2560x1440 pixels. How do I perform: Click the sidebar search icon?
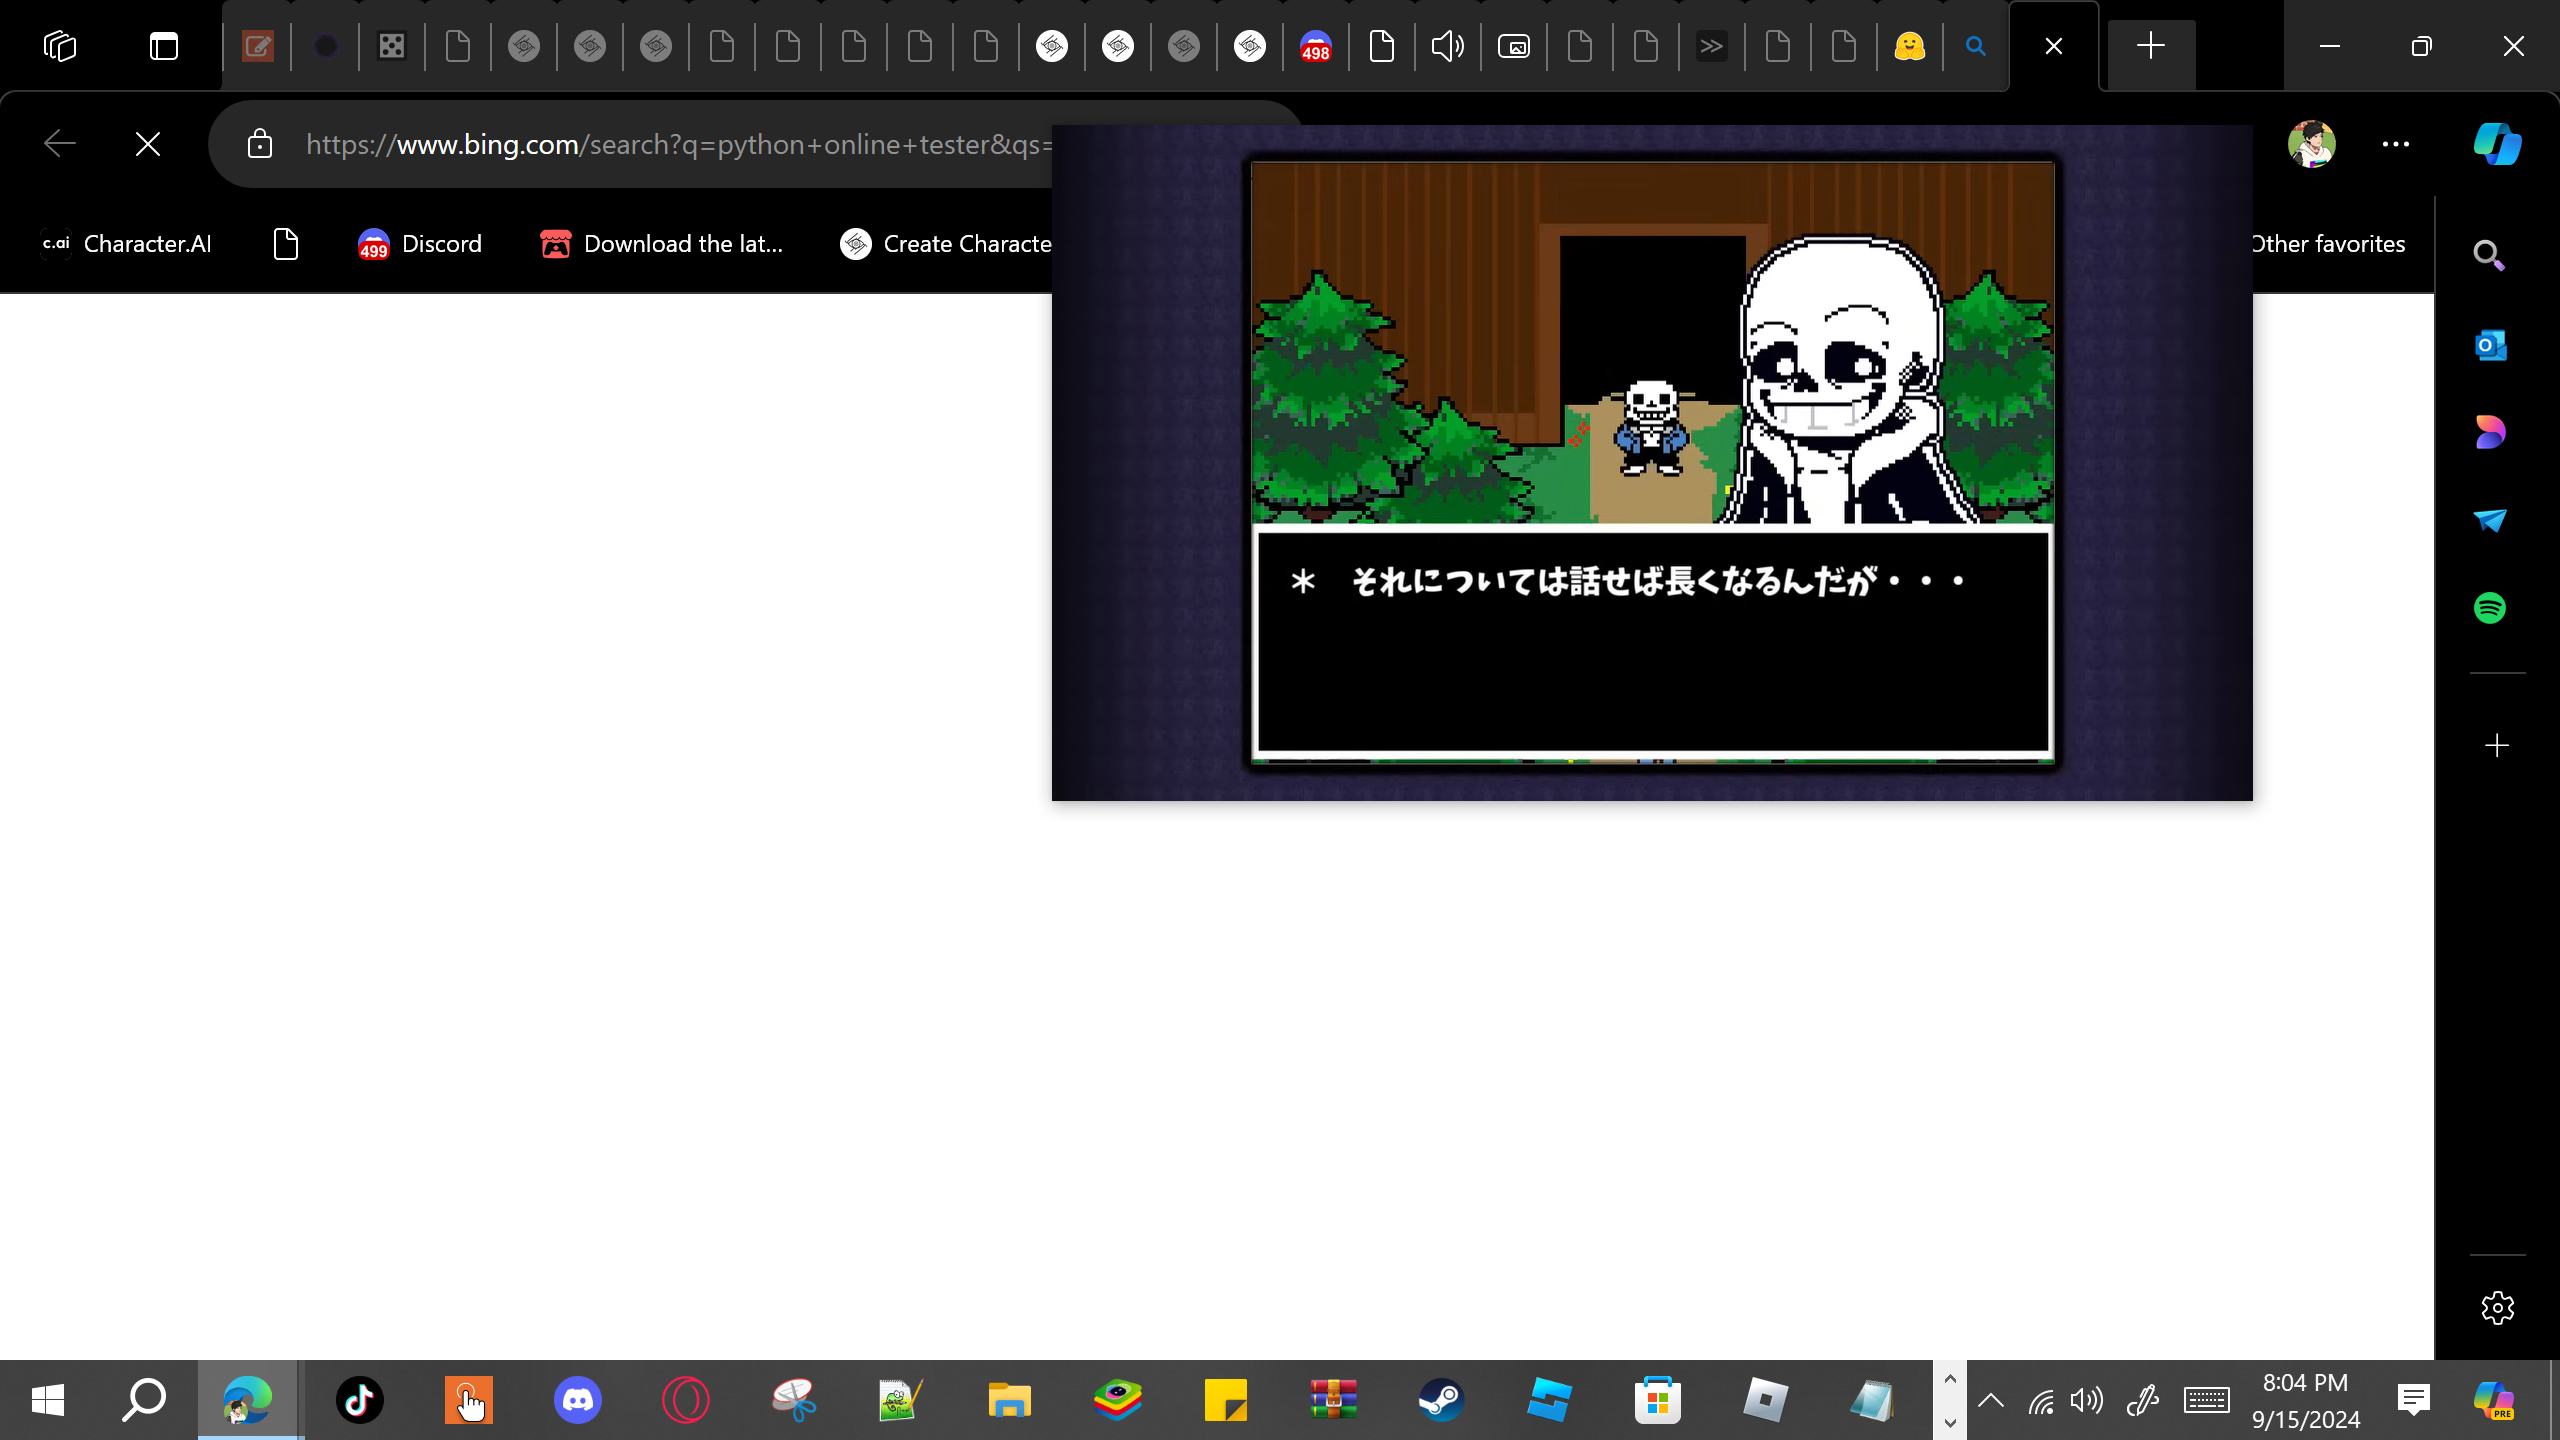click(2490, 256)
